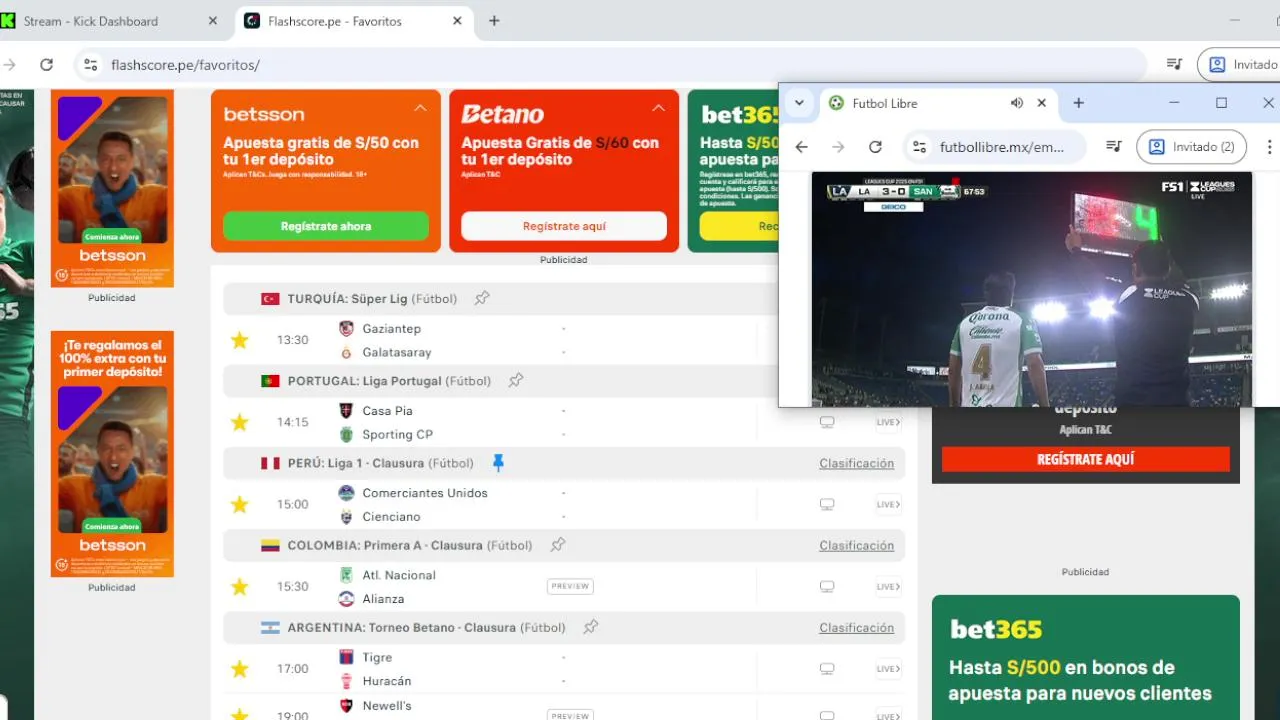This screenshot has width=1280, height=720.
Task: Pin the Turquía Süper Lig league
Action: (482, 298)
